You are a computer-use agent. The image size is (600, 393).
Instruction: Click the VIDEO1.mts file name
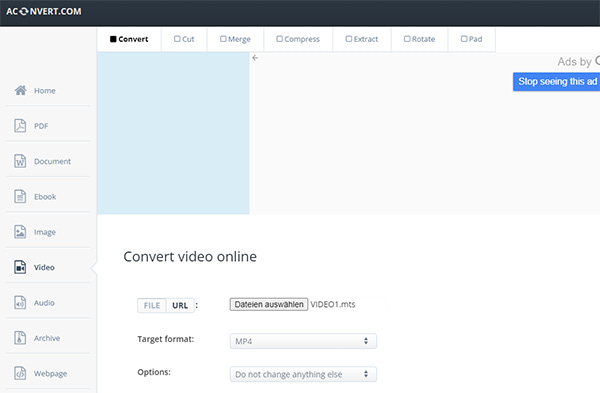tap(333, 305)
